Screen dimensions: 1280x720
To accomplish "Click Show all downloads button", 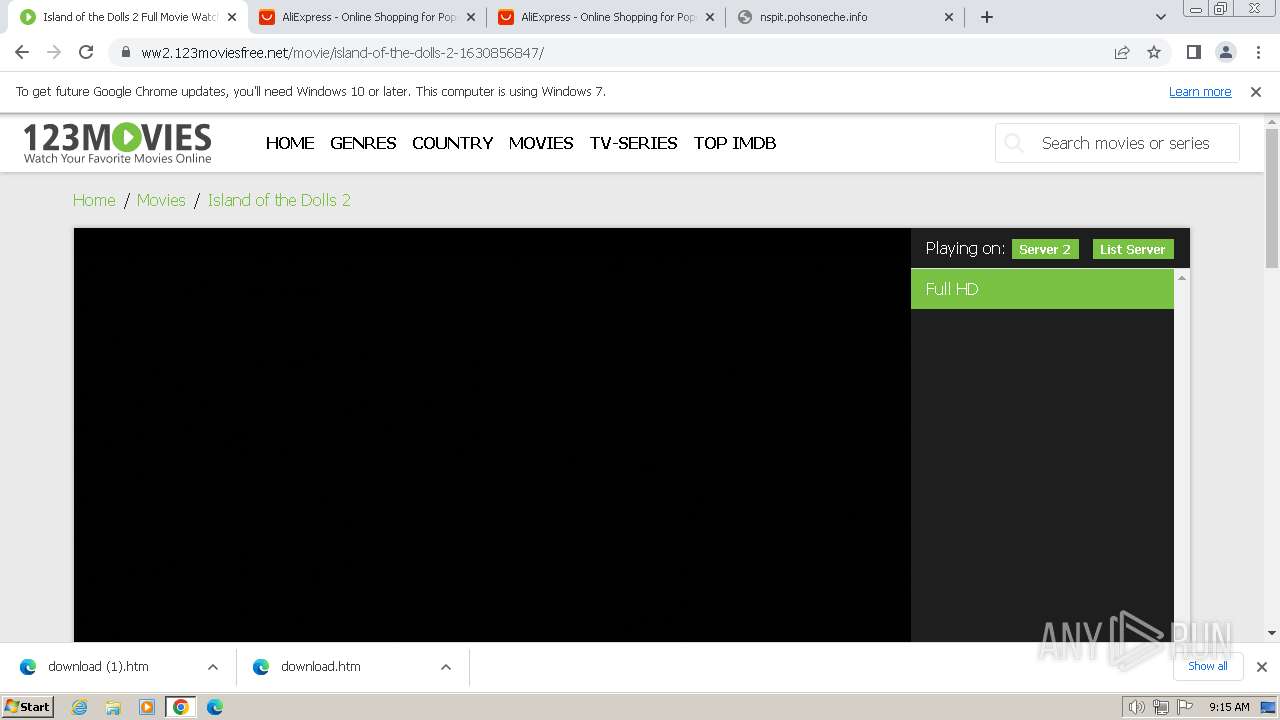I will (1208, 666).
